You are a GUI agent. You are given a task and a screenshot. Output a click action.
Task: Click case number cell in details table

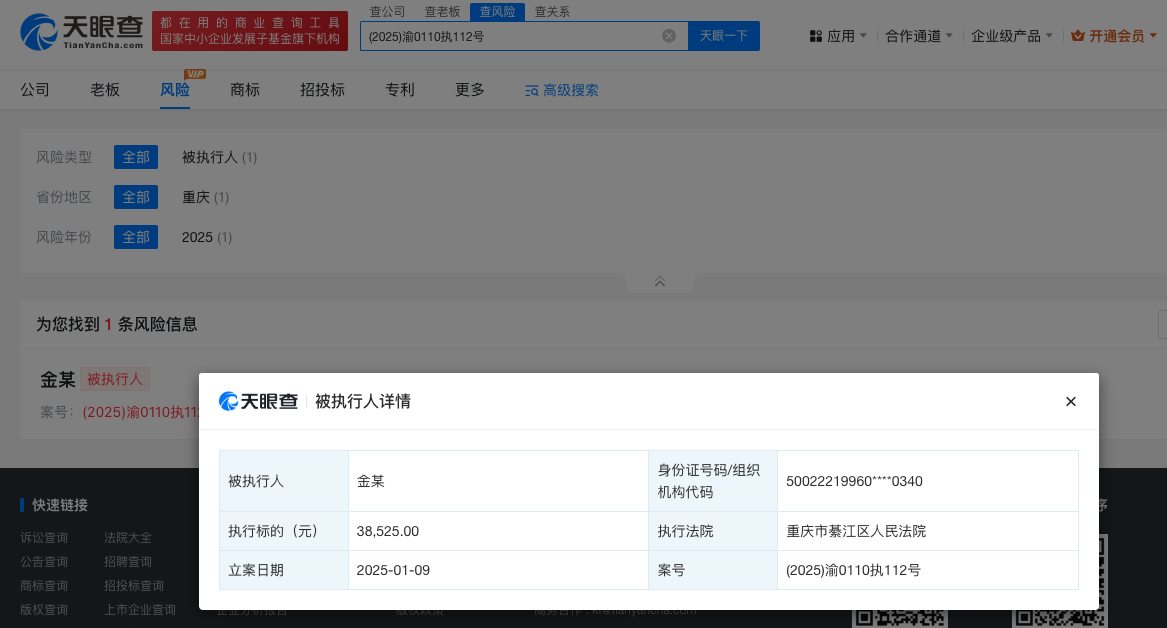coord(927,570)
